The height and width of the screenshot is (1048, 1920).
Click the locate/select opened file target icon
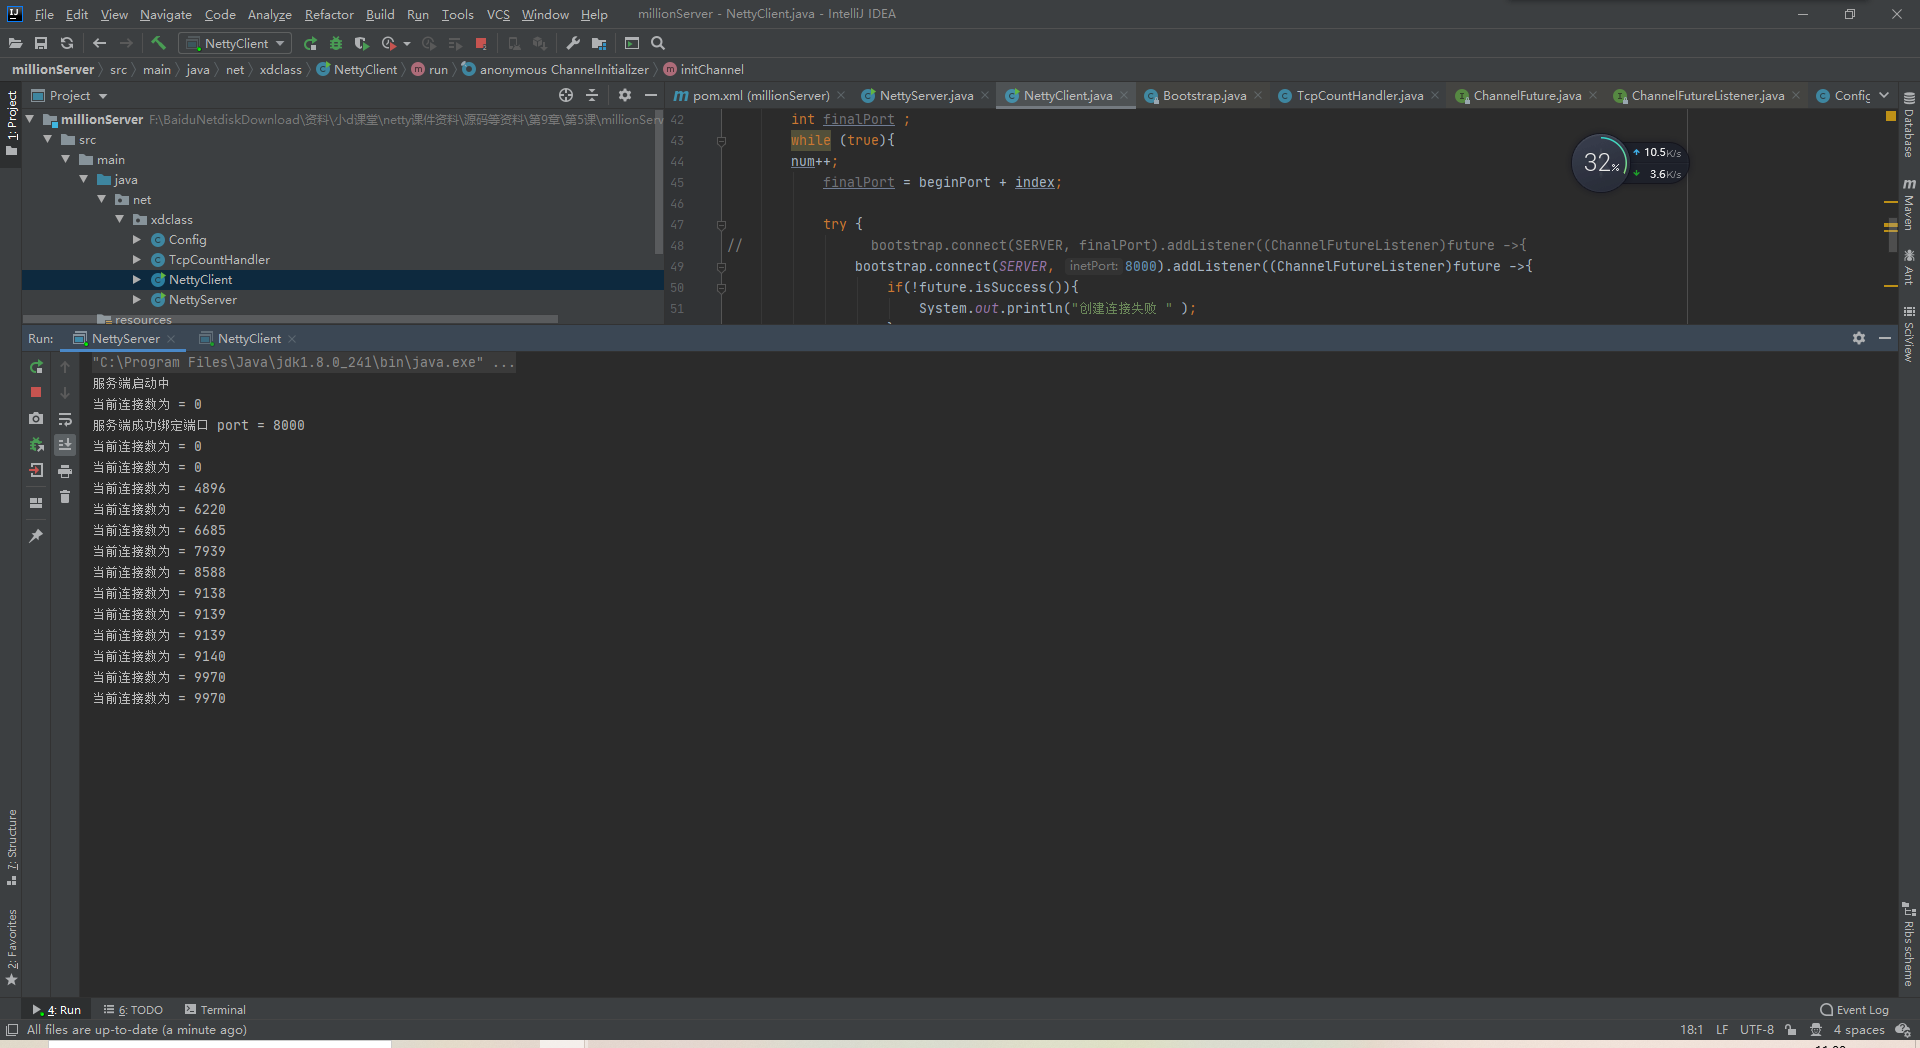click(566, 95)
